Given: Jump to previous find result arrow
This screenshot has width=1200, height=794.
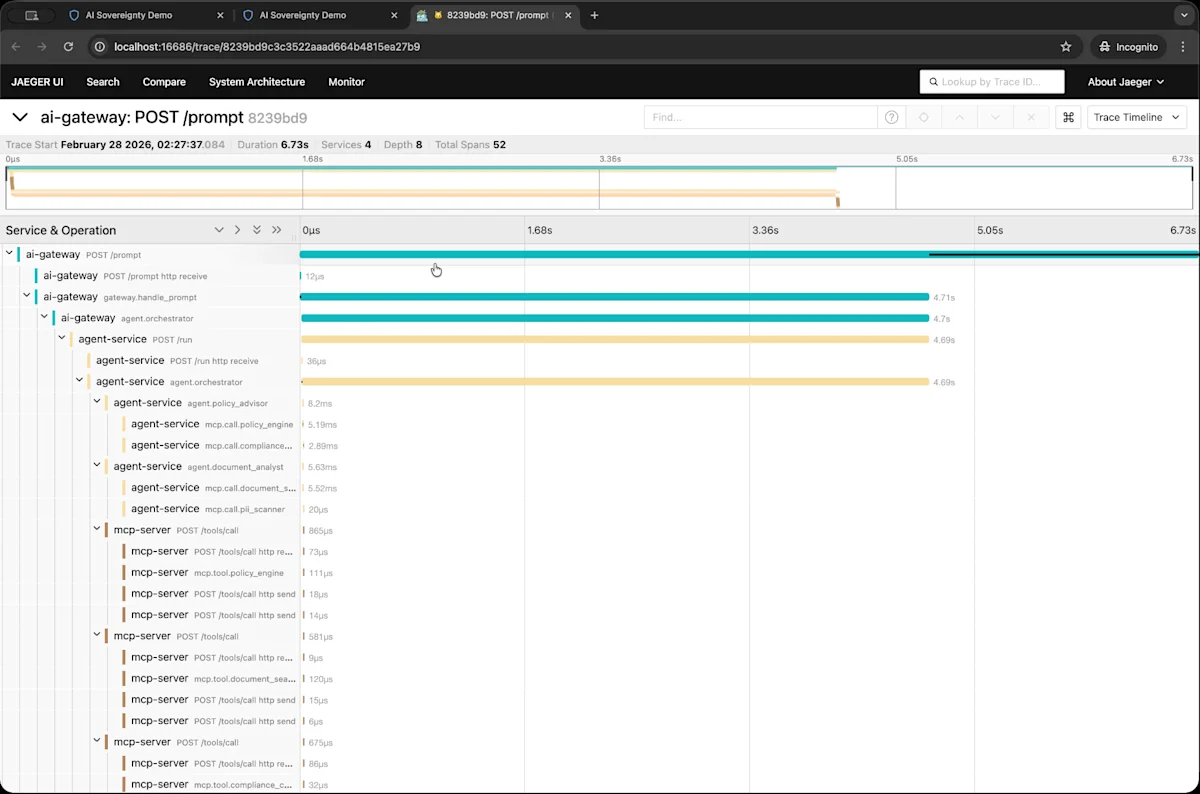Looking at the screenshot, I should (959, 117).
